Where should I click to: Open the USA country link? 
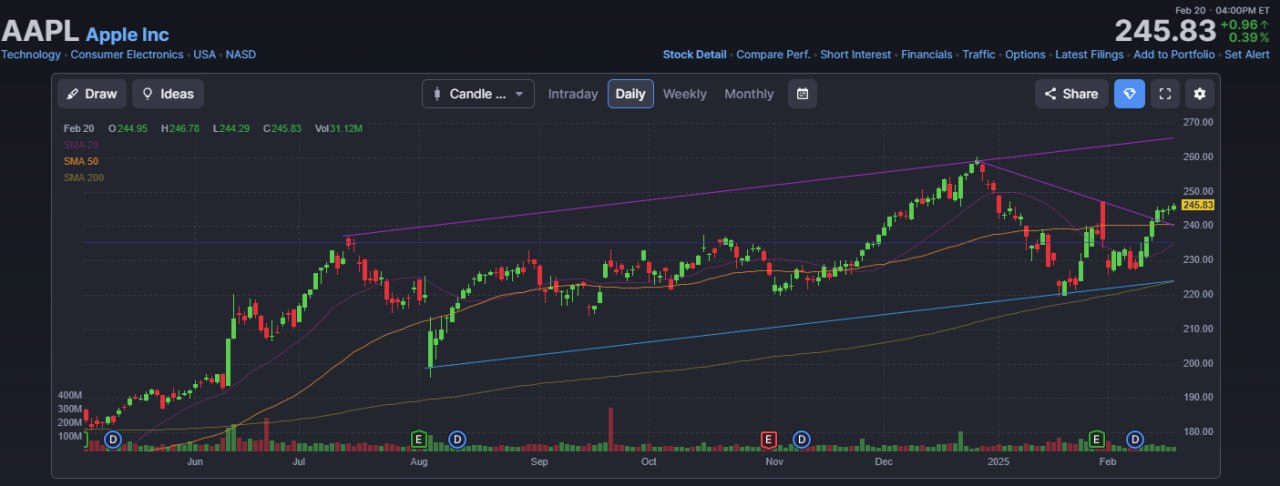click(206, 55)
